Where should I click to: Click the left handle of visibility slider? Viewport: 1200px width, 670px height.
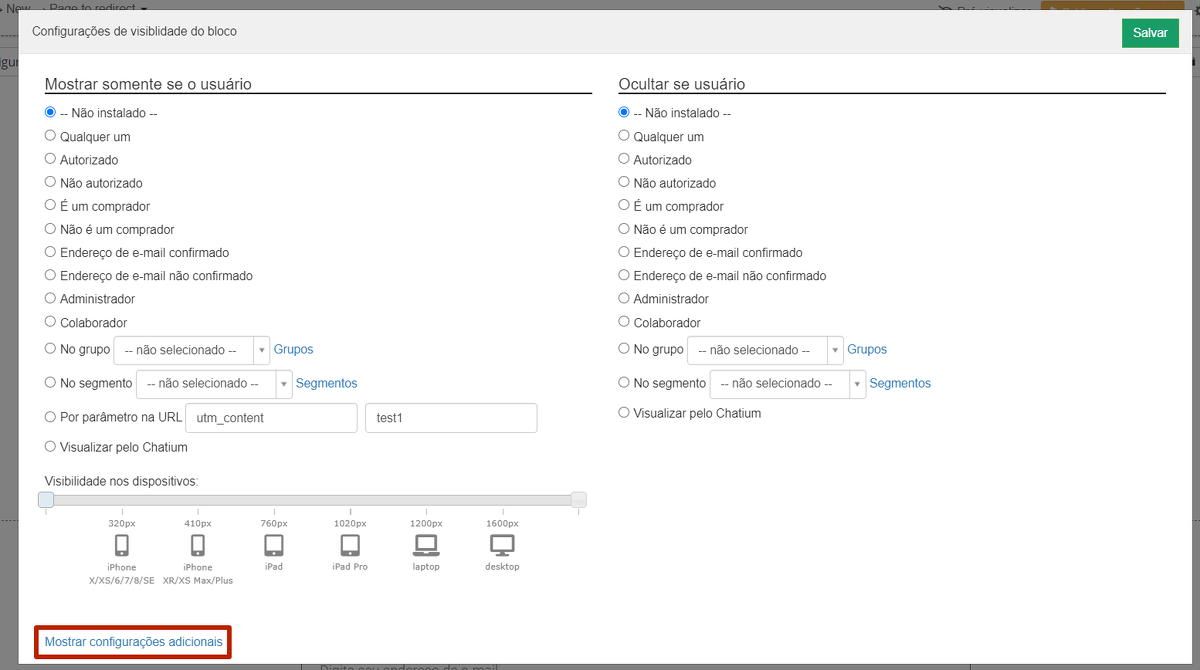(46, 500)
